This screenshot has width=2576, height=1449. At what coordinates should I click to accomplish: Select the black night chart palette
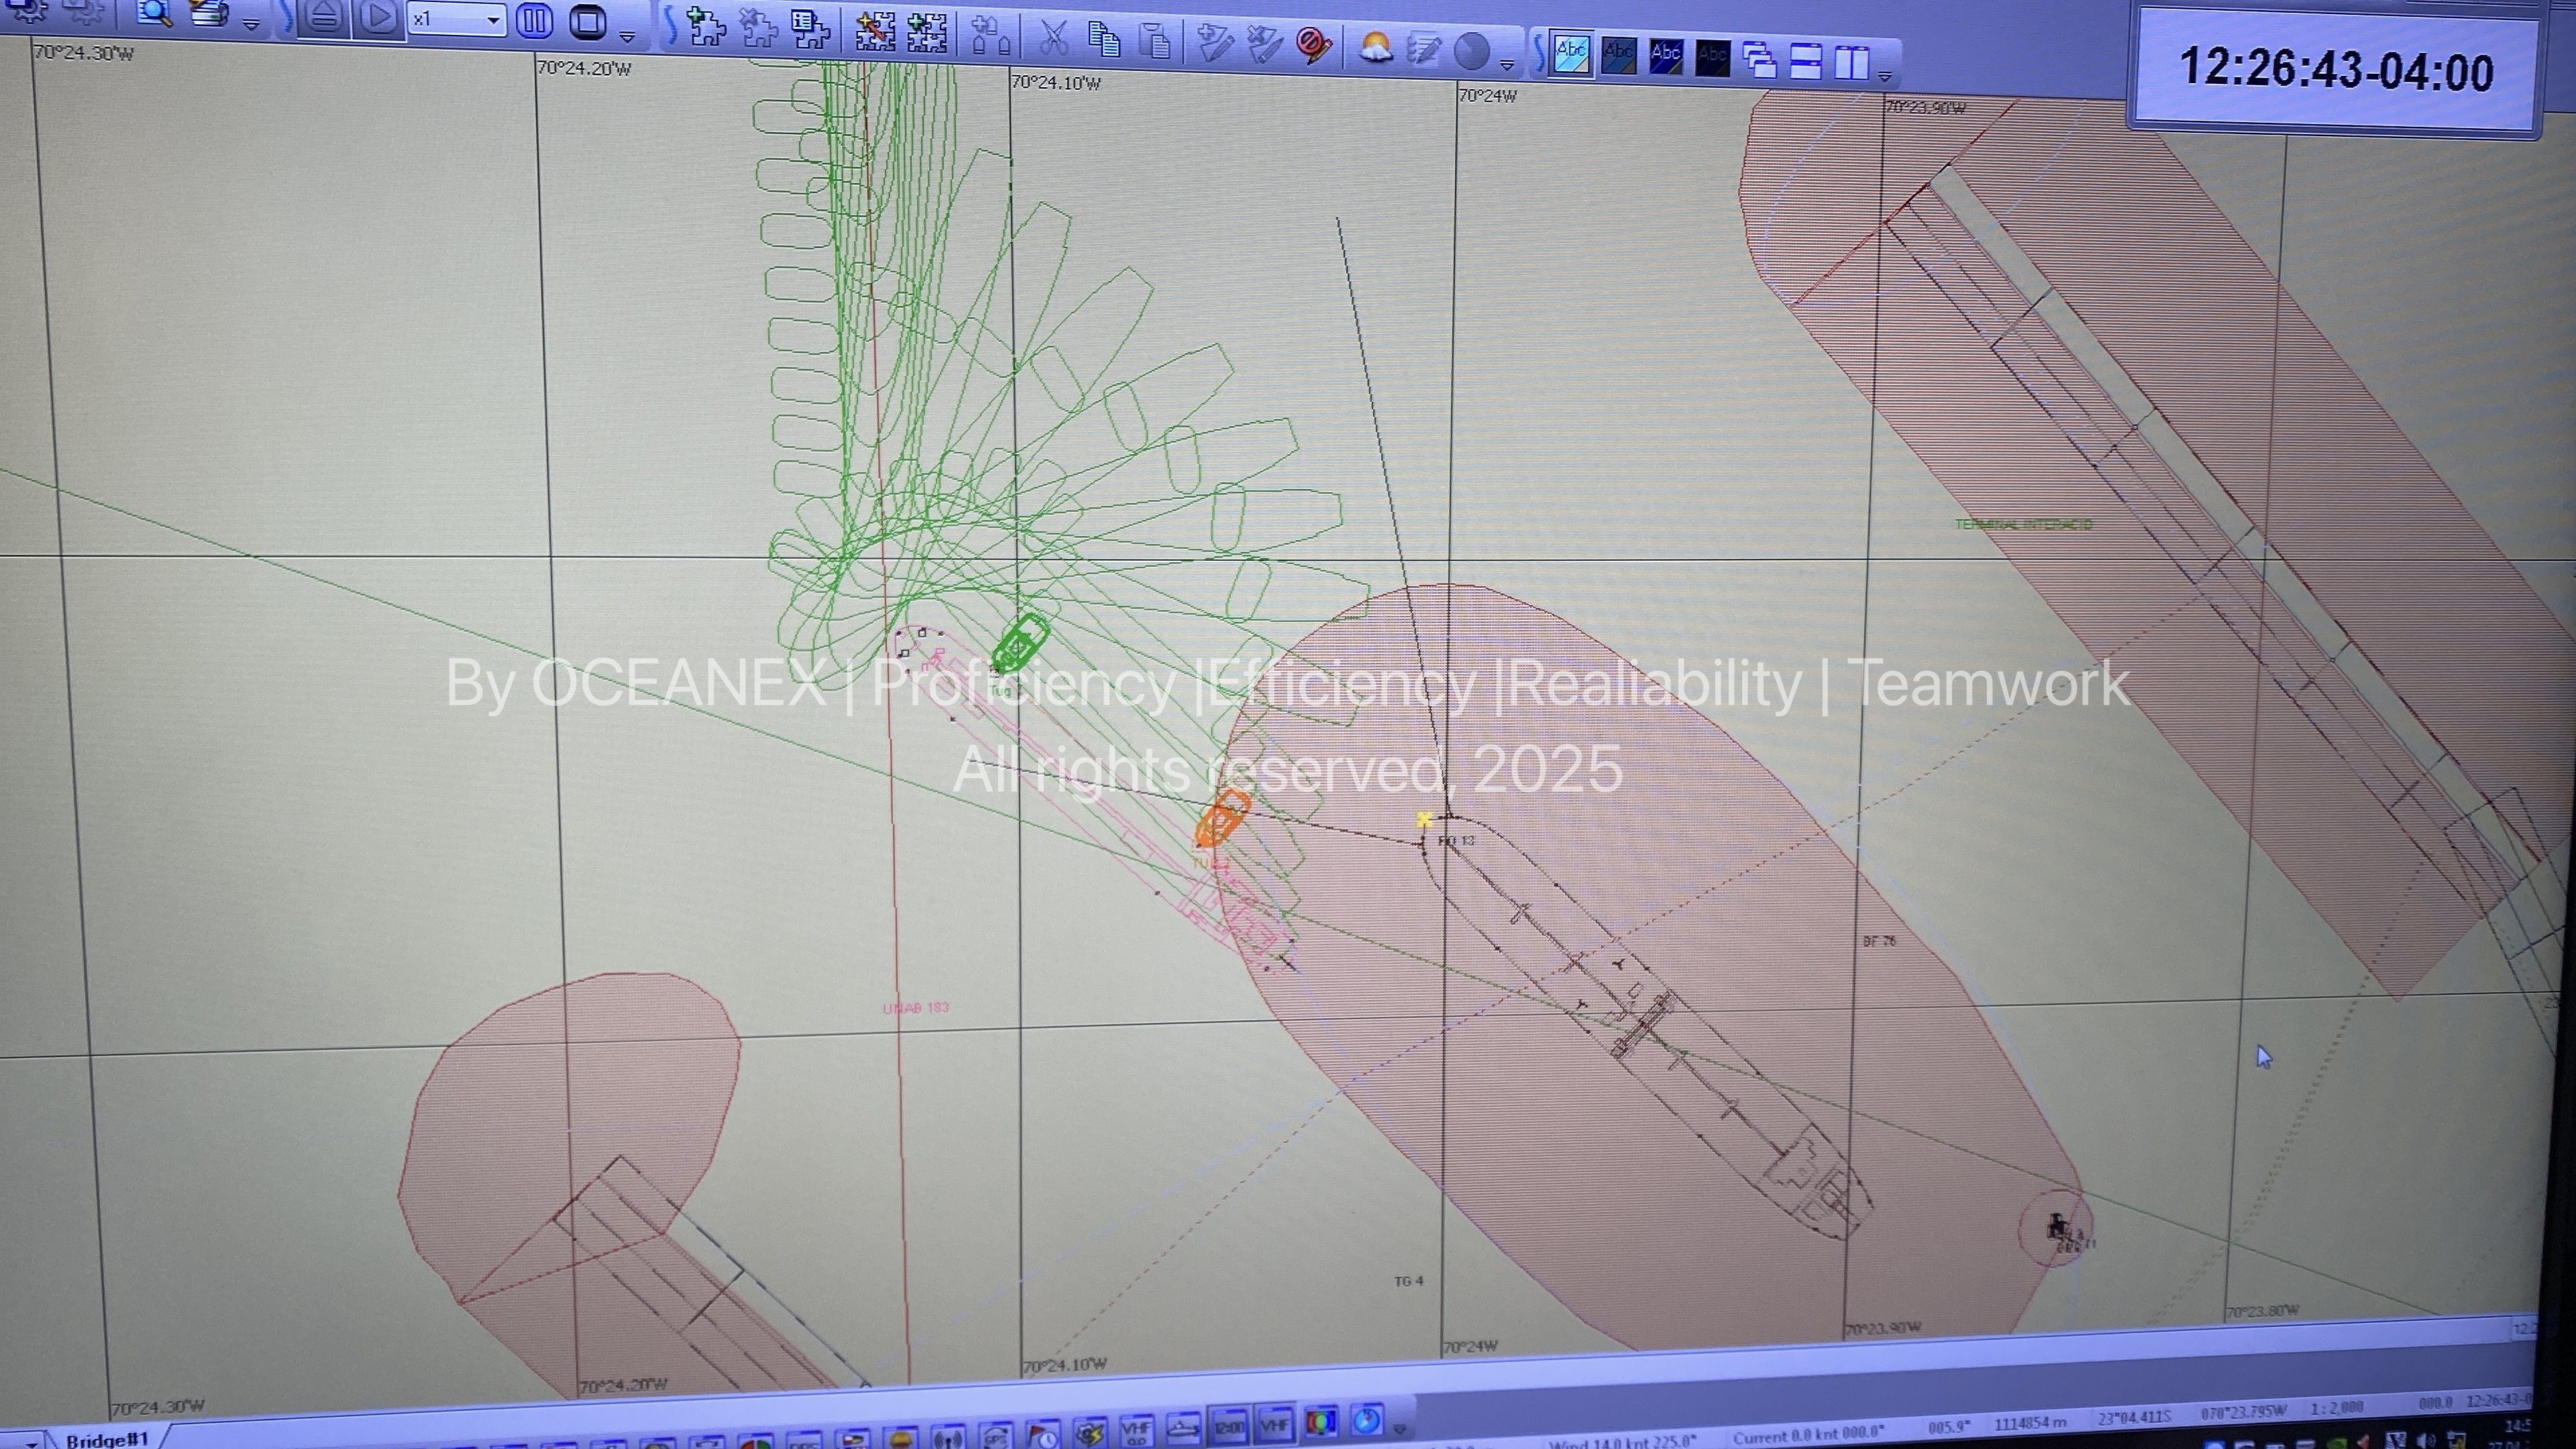pyautogui.click(x=1713, y=58)
